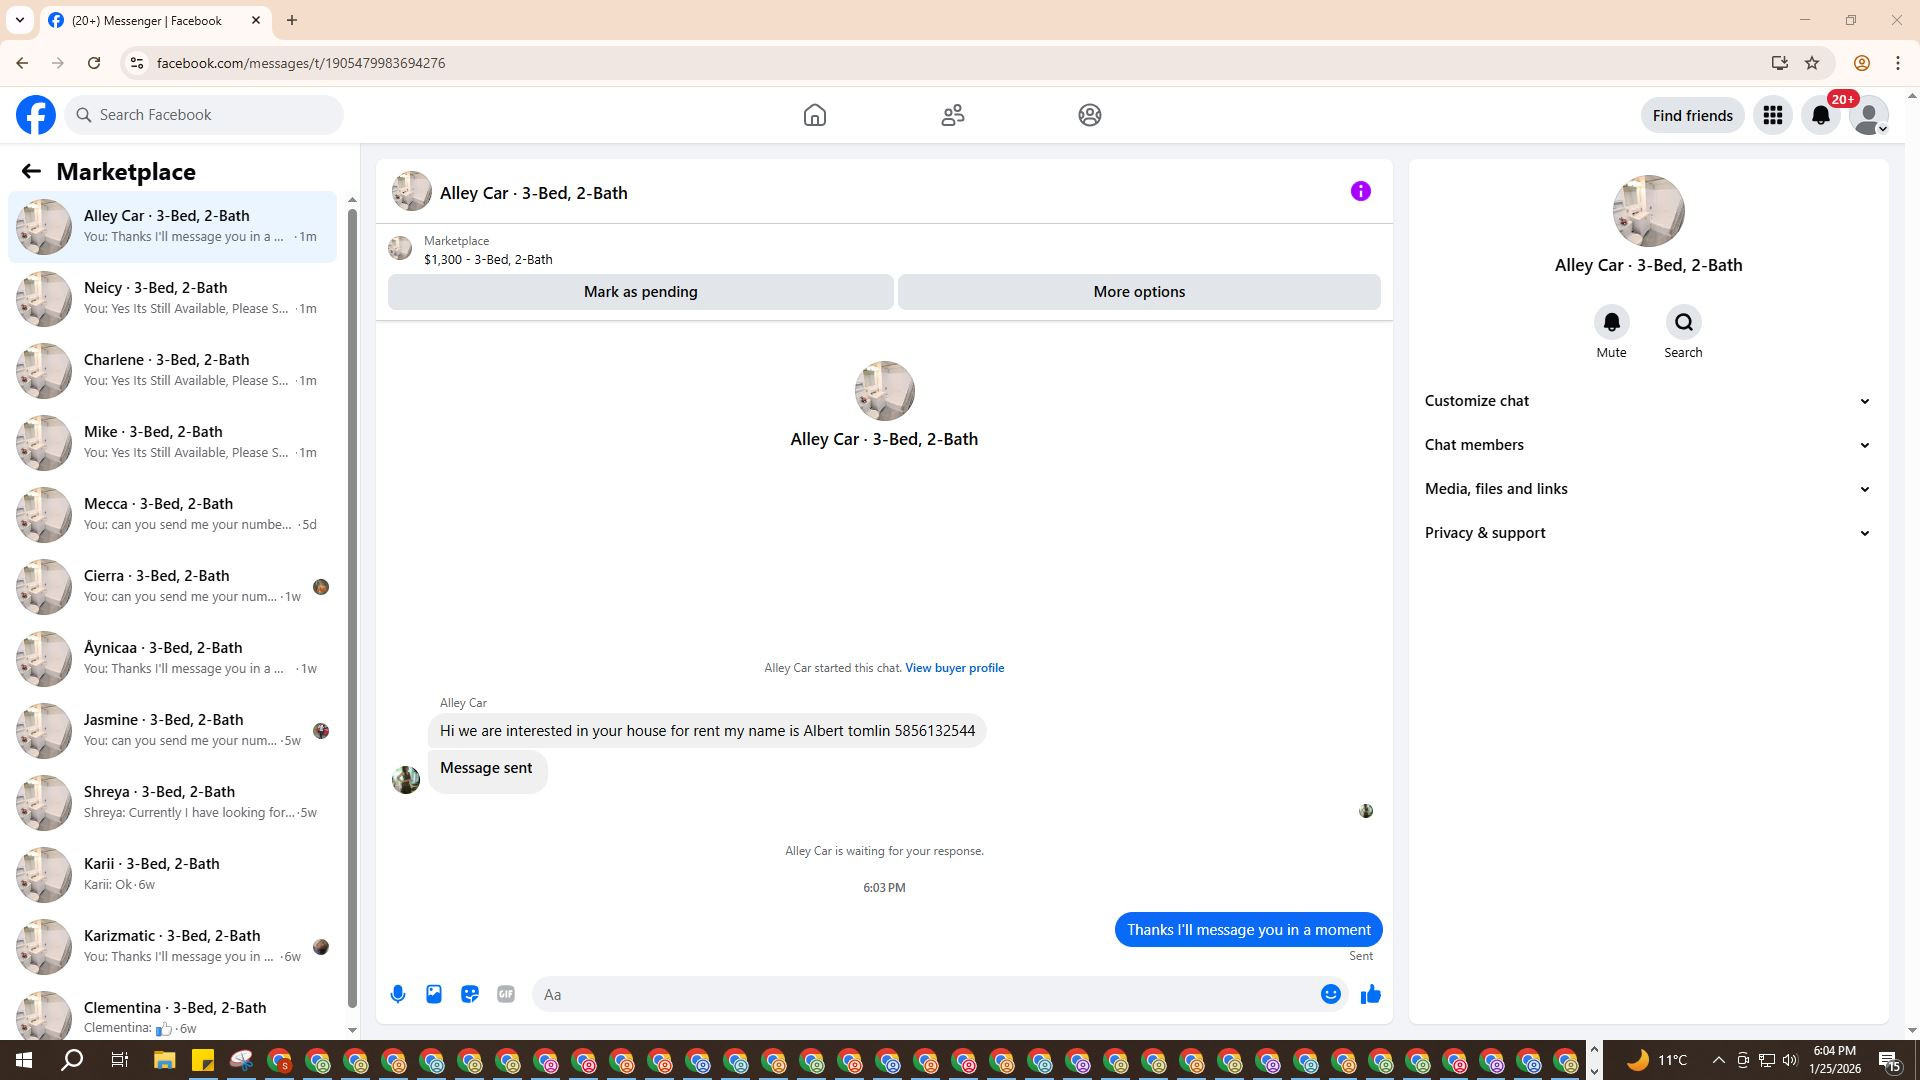This screenshot has height=1080, width=1920.
Task: Choose a sticker to send
Action: click(x=470, y=994)
